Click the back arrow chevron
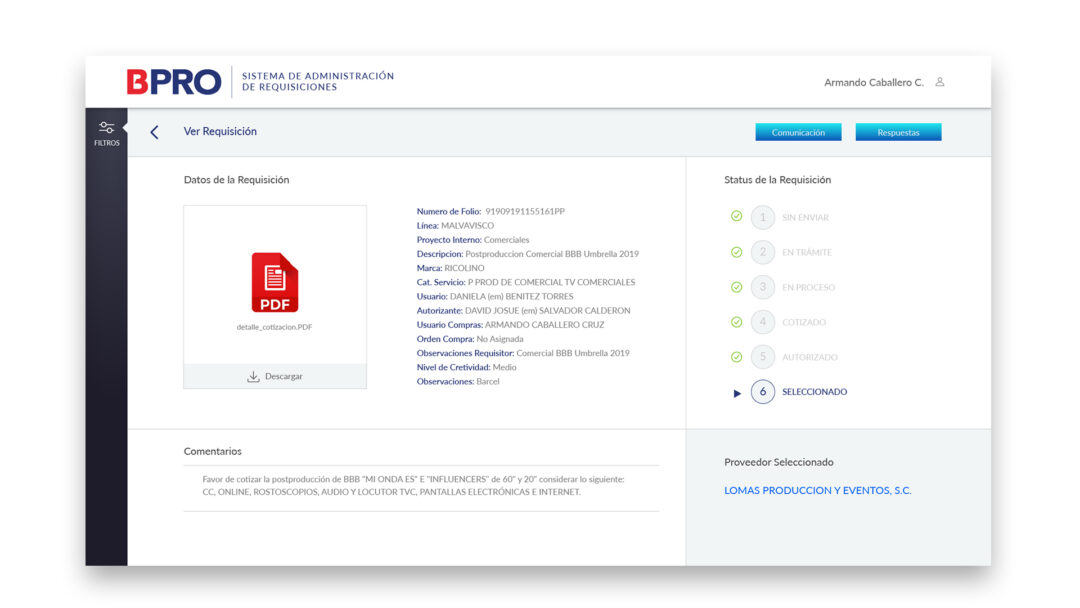Viewport: 1080px width, 608px height. [154, 132]
